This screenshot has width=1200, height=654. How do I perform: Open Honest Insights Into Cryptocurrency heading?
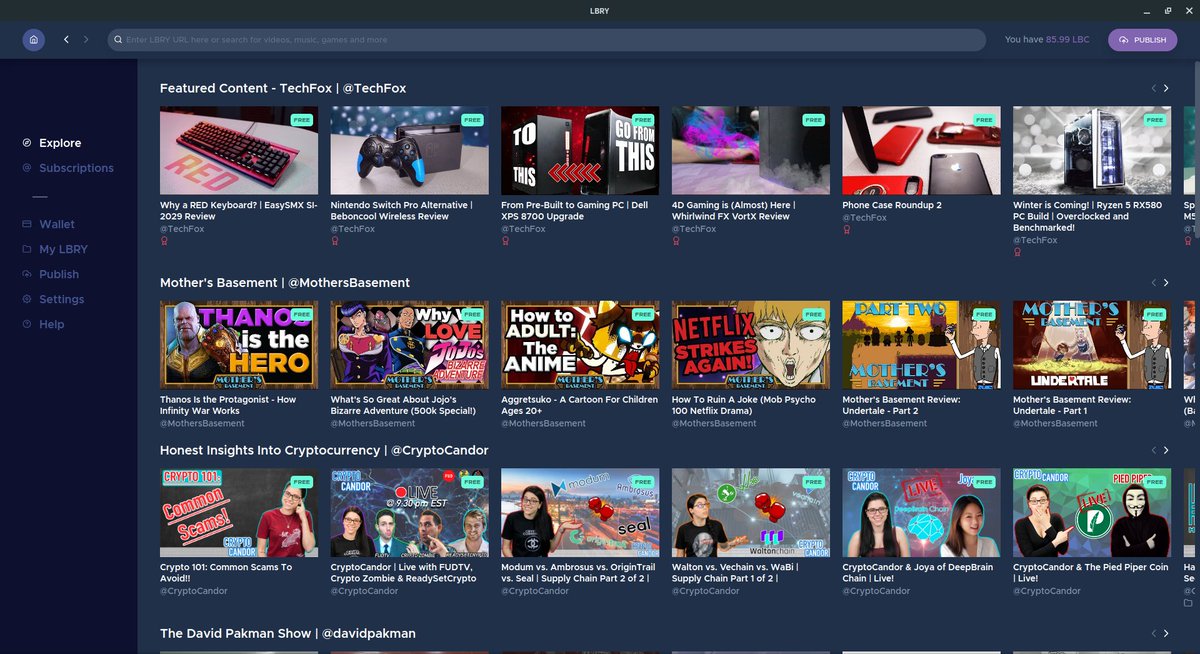point(324,450)
